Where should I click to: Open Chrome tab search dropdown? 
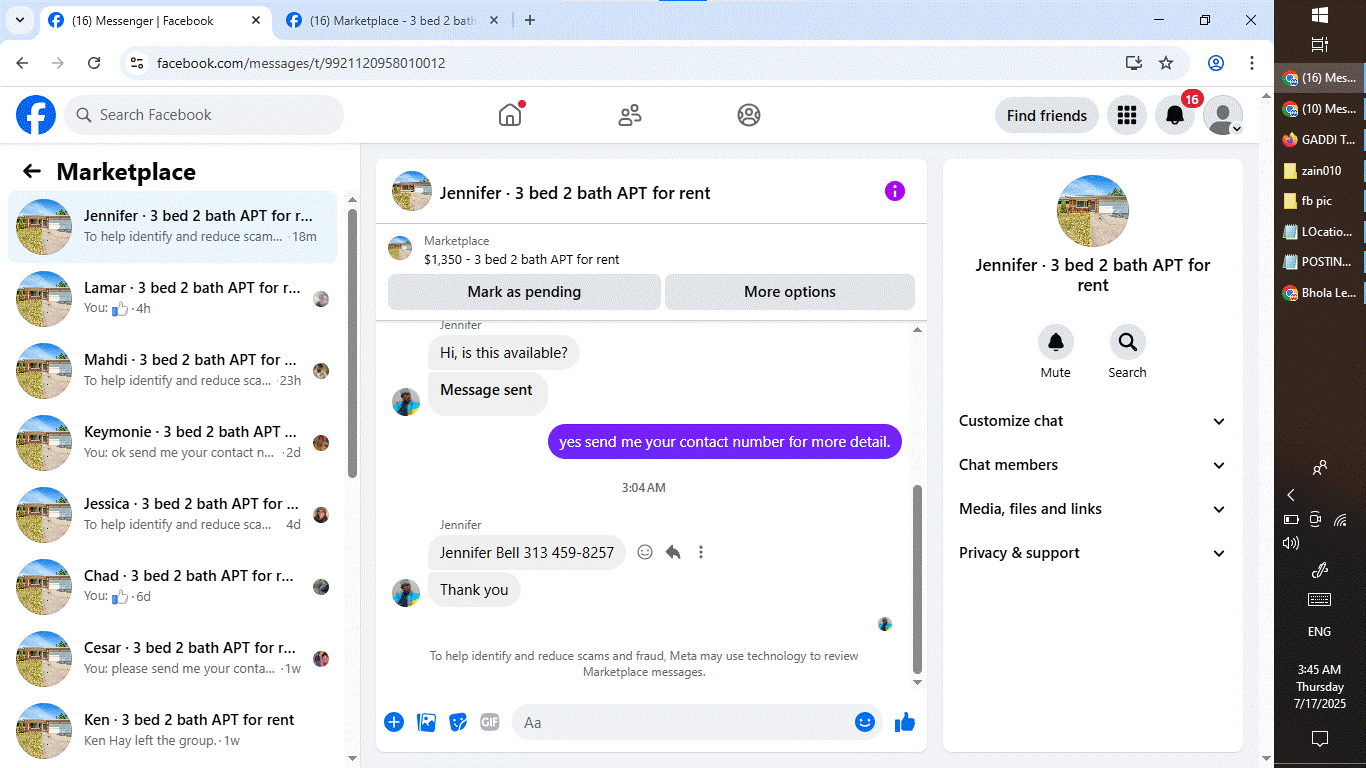click(x=19, y=20)
